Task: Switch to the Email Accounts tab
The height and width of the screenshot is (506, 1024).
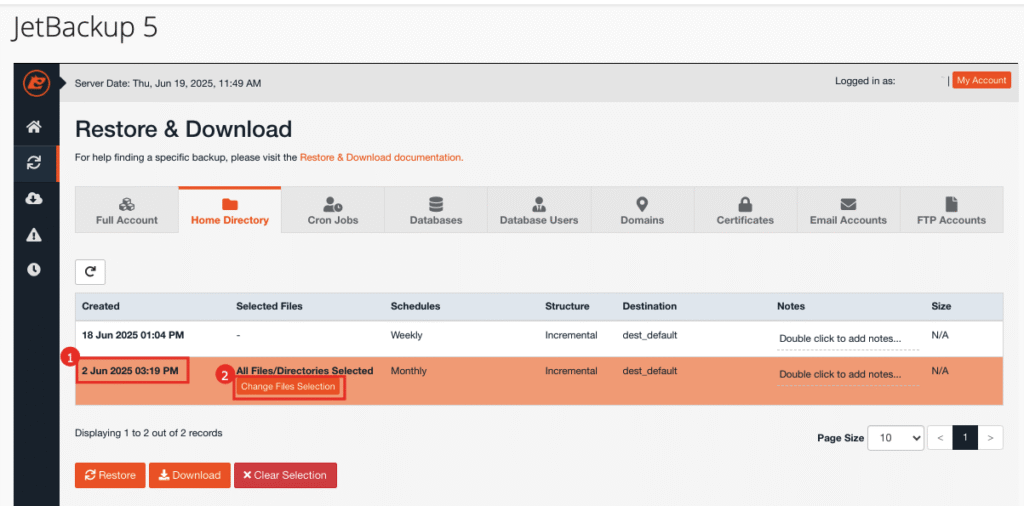Action: point(848,210)
